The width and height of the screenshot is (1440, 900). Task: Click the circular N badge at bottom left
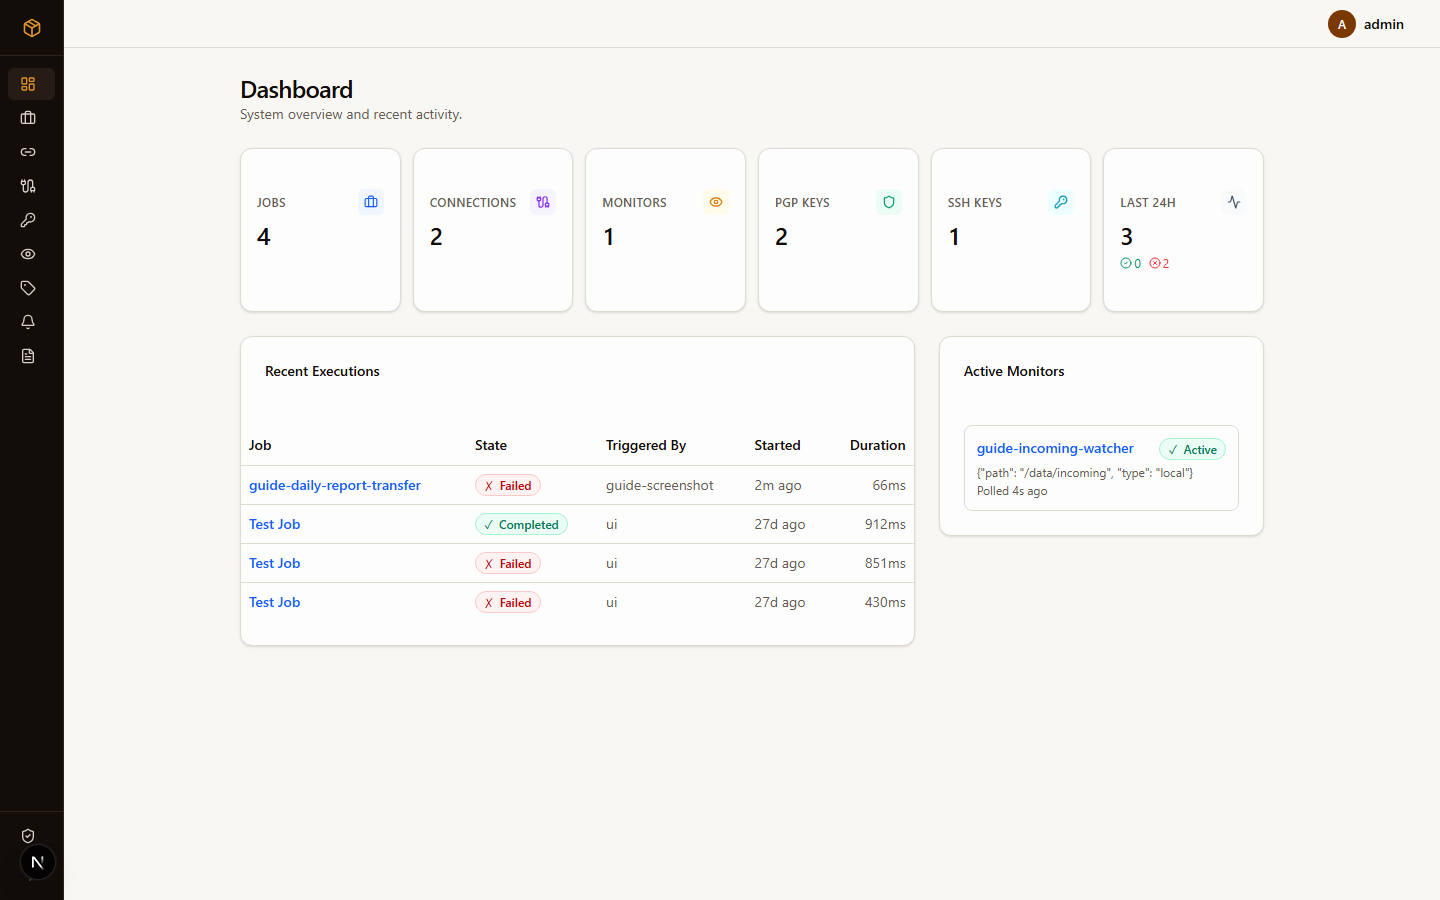click(38, 862)
